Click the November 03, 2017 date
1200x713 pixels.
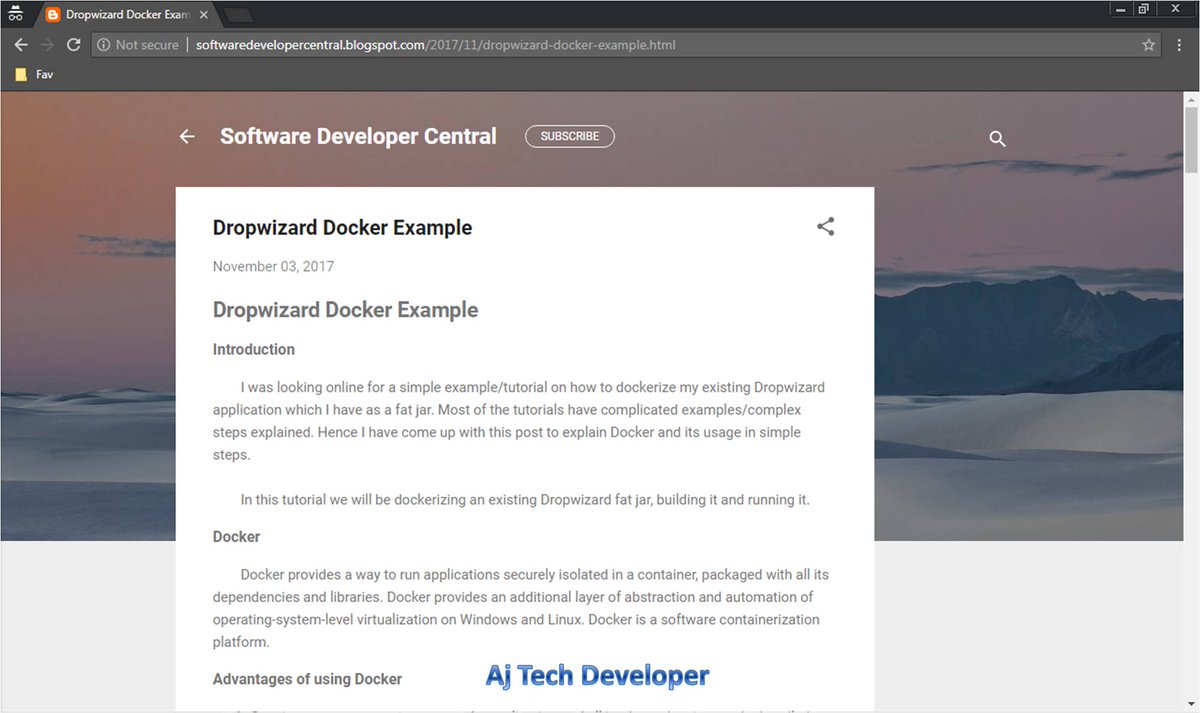[273, 266]
